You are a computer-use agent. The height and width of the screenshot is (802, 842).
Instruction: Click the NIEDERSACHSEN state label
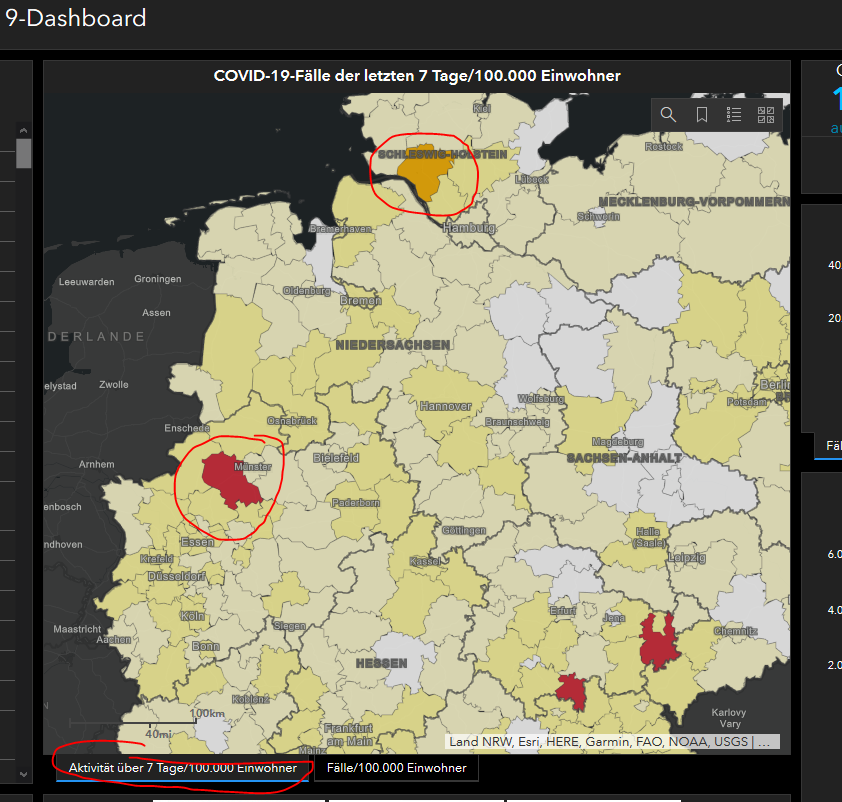[x=392, y=344]
